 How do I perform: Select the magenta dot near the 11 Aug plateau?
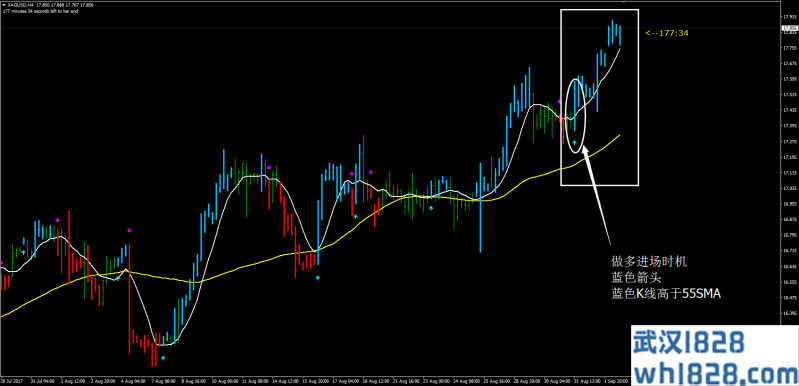[x=269, y=167]
